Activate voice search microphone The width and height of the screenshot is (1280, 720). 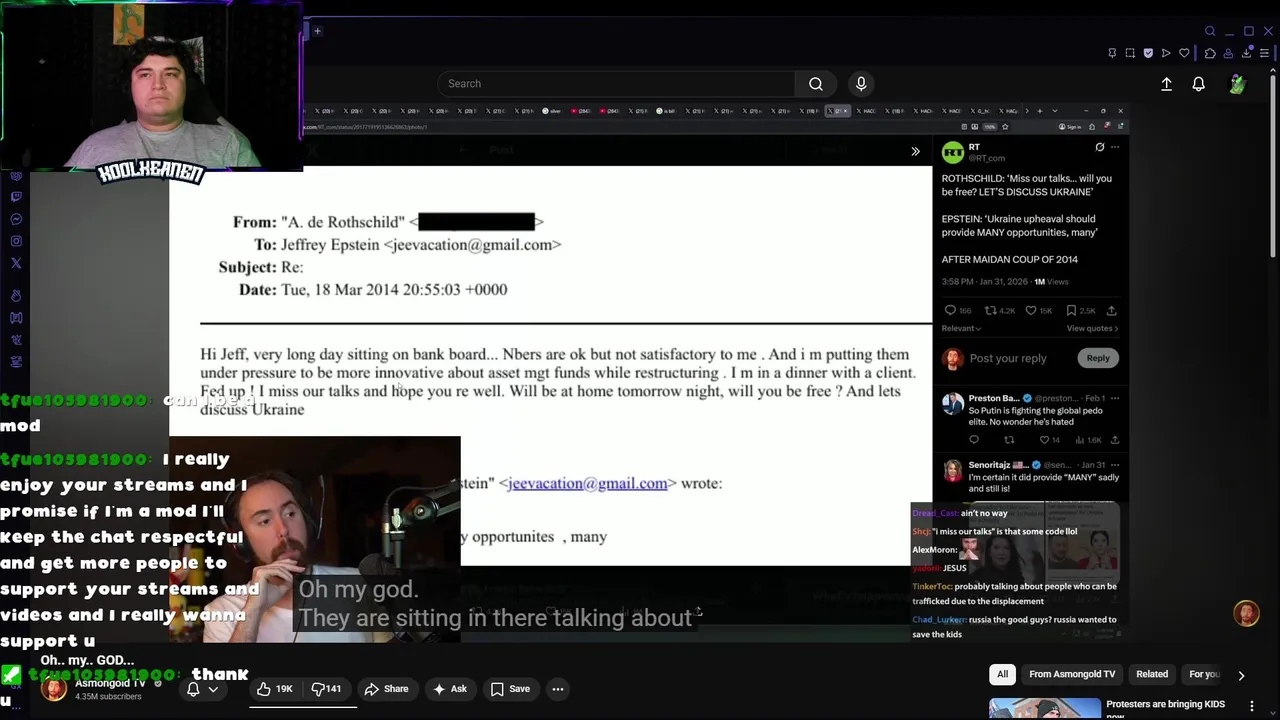pos(861,84)
